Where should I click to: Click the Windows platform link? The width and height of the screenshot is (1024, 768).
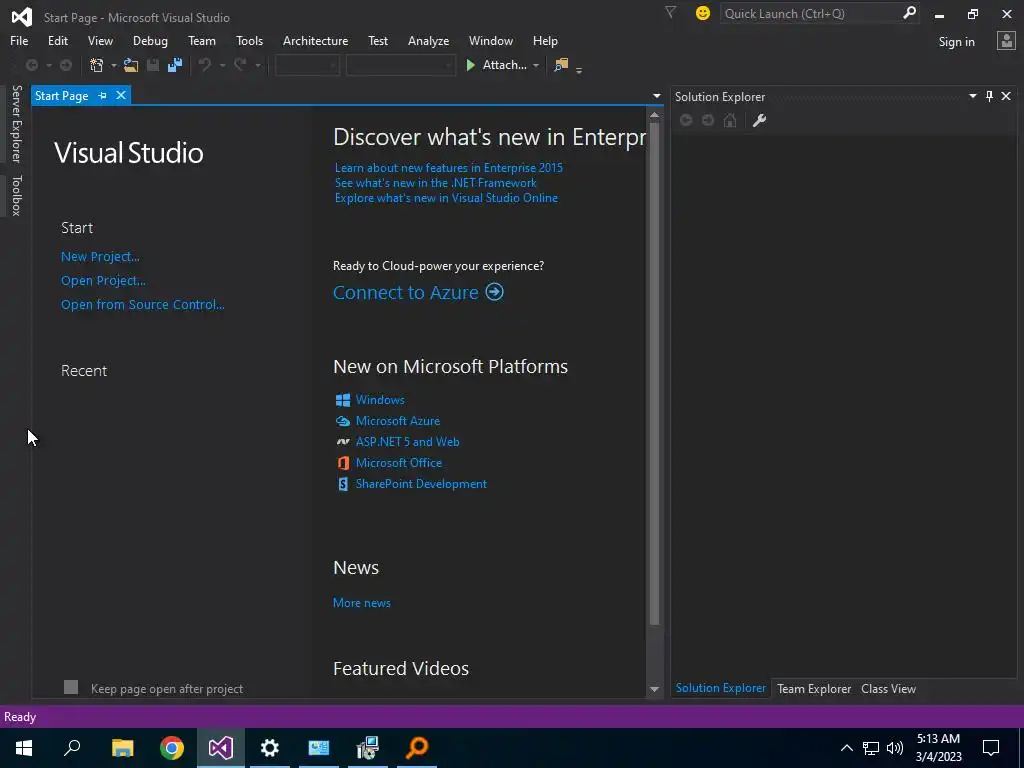click(x=380, y=400)
